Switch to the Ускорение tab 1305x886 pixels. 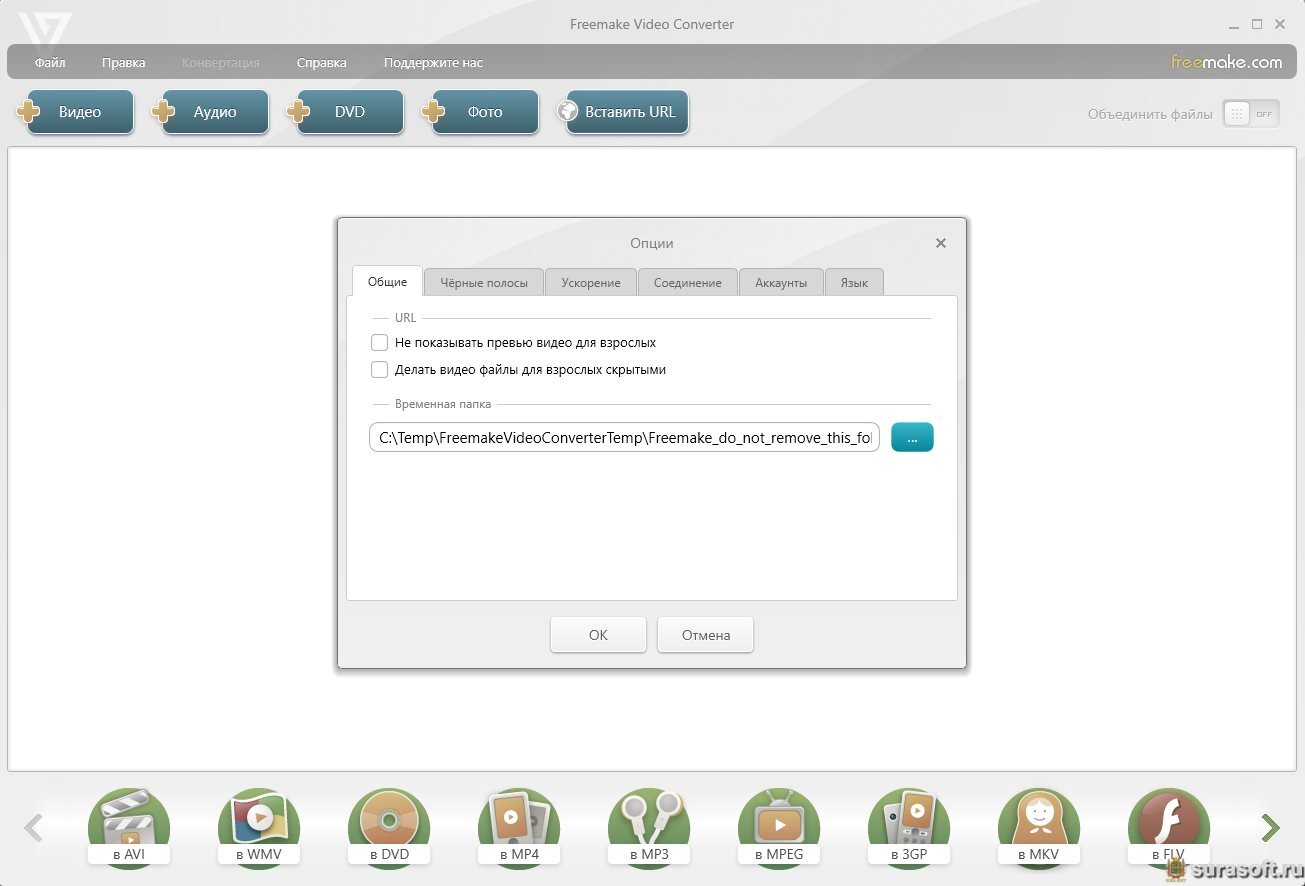591,282
